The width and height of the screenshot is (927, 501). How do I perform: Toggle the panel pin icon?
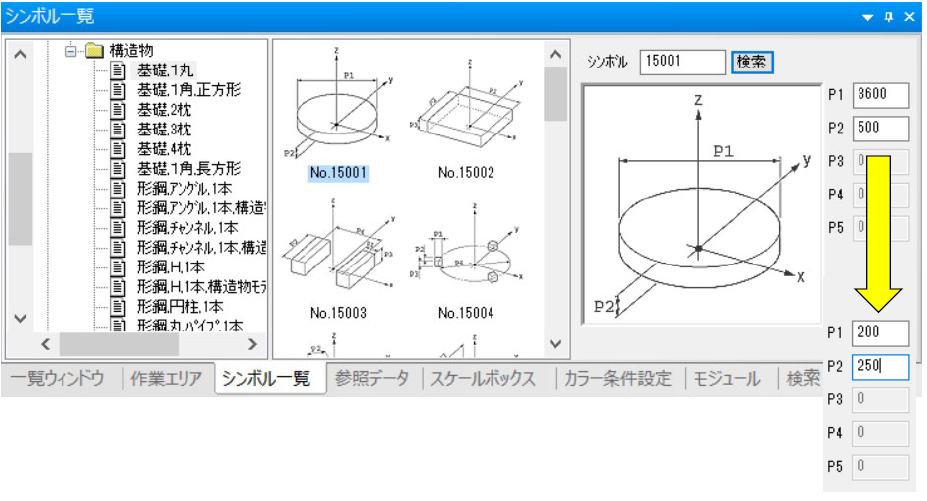pos(889,17)
